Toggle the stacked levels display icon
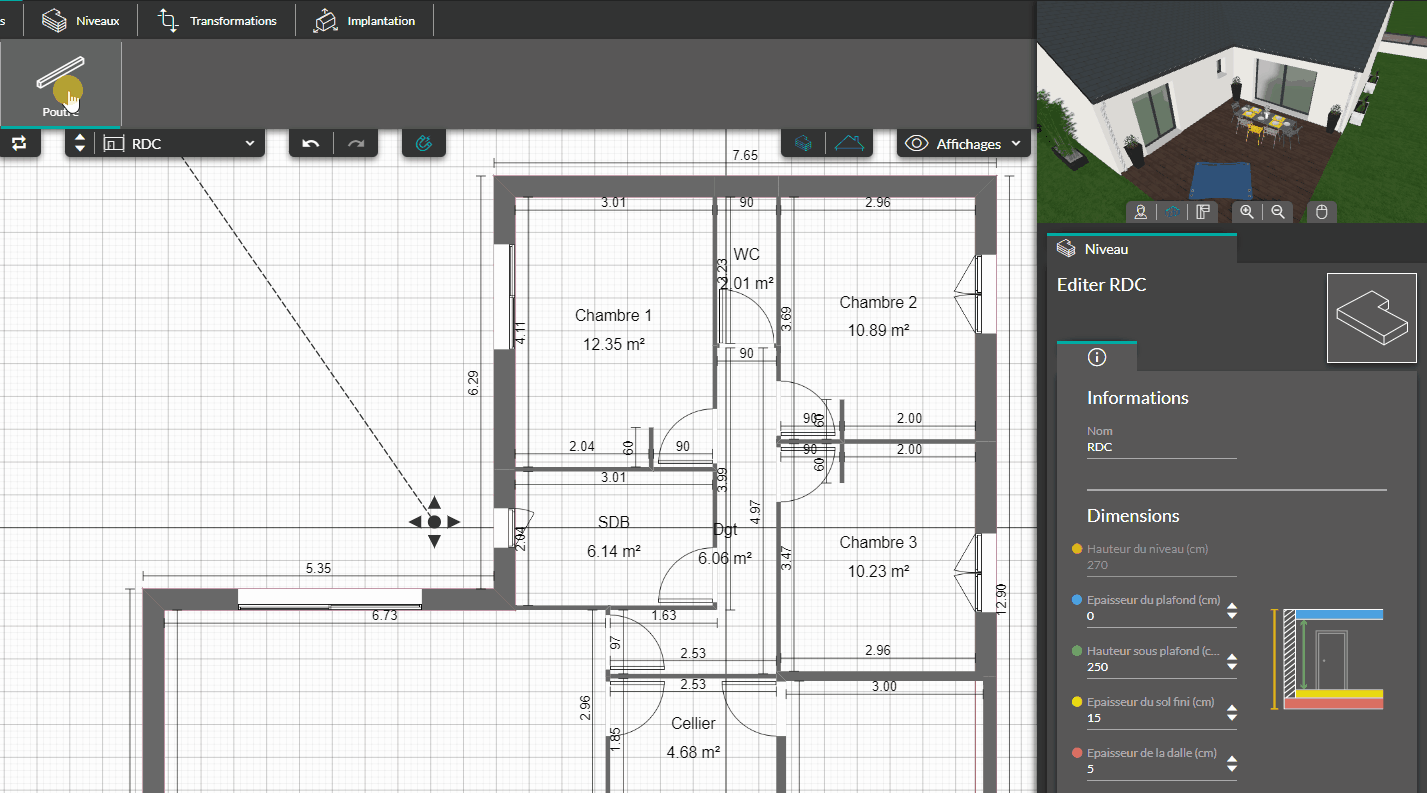The image size is (1427, 793). (803, 144)
